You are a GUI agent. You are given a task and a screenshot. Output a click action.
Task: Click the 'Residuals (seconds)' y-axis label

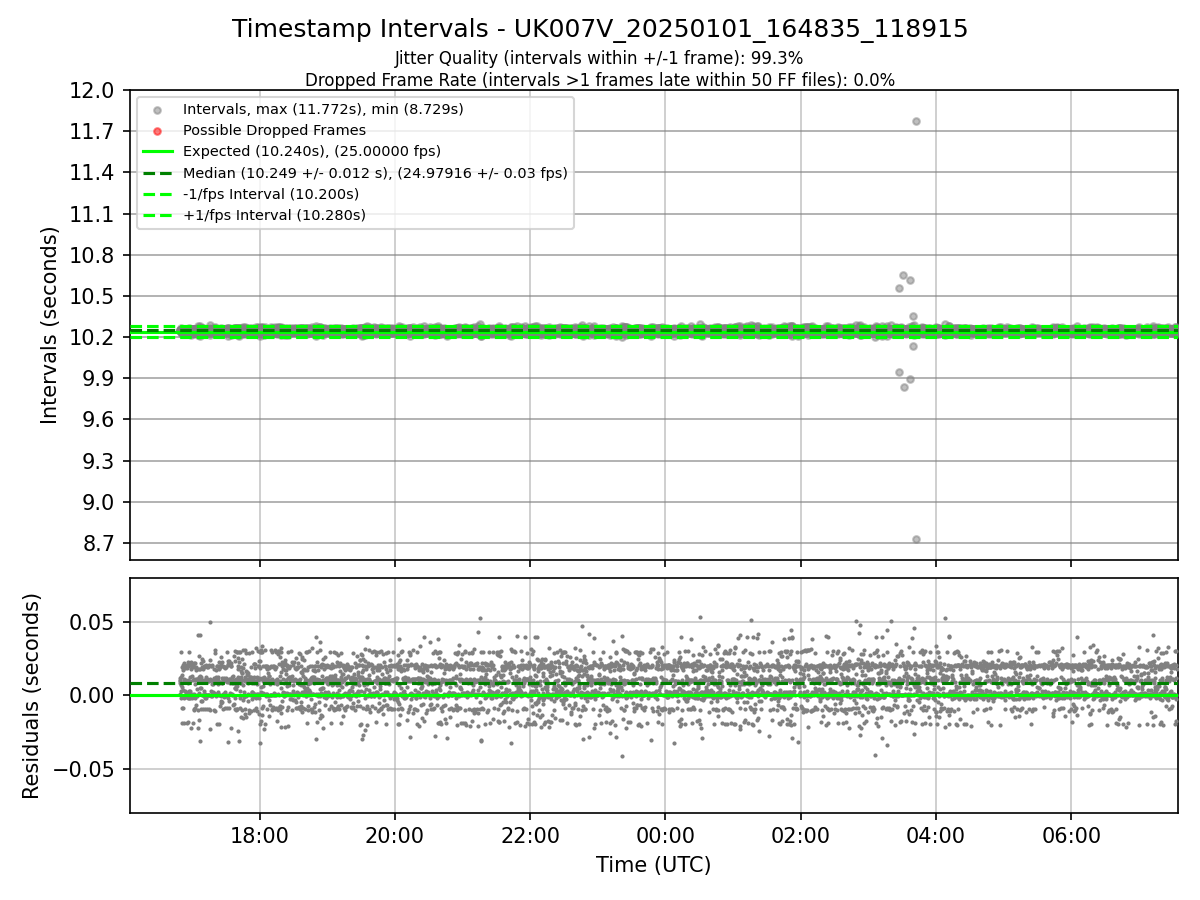[32, 696]
